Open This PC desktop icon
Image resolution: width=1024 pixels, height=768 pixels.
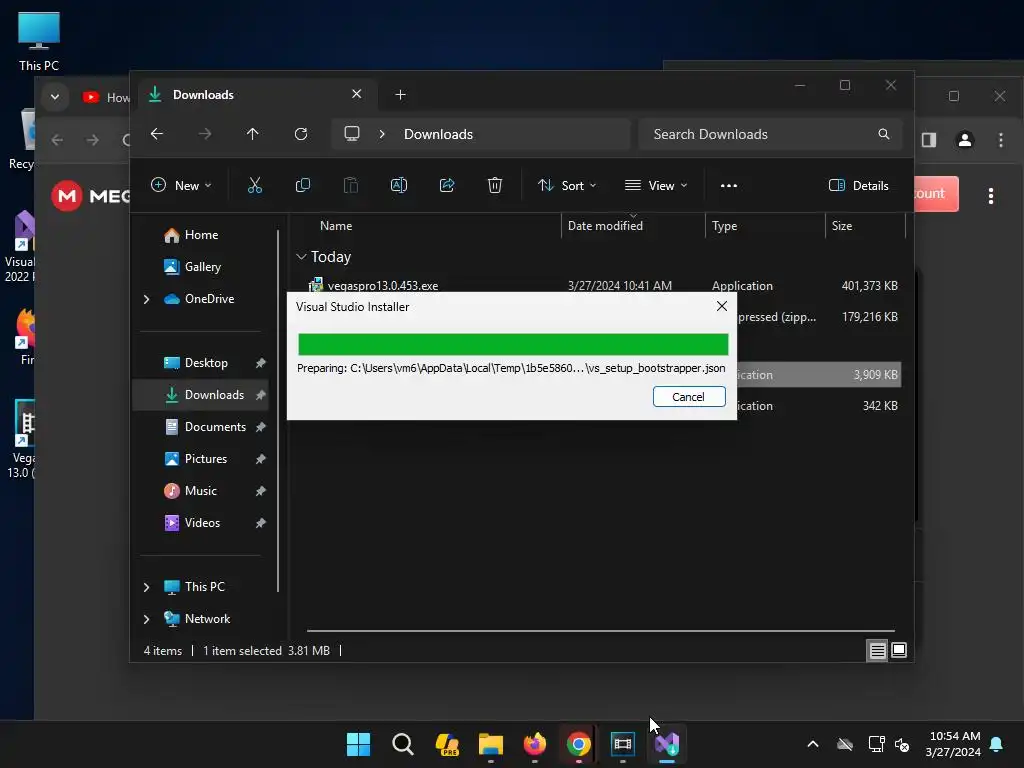pyautogui.click(x=39, y=40)
